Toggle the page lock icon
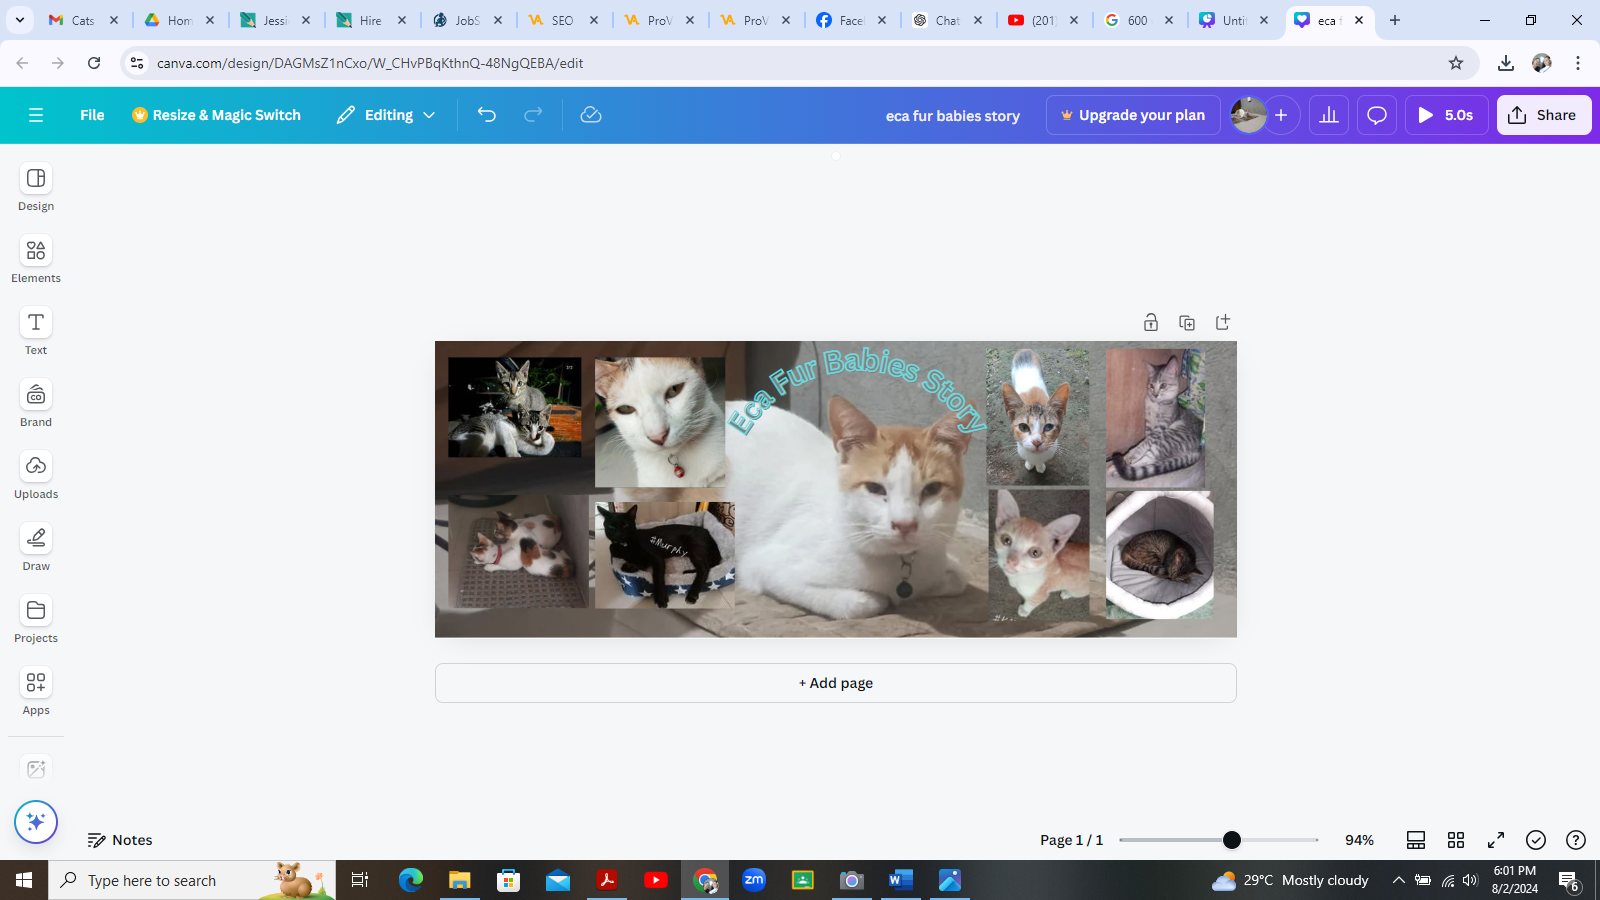Viewport: 1600px width, 900px height. 1151,323
